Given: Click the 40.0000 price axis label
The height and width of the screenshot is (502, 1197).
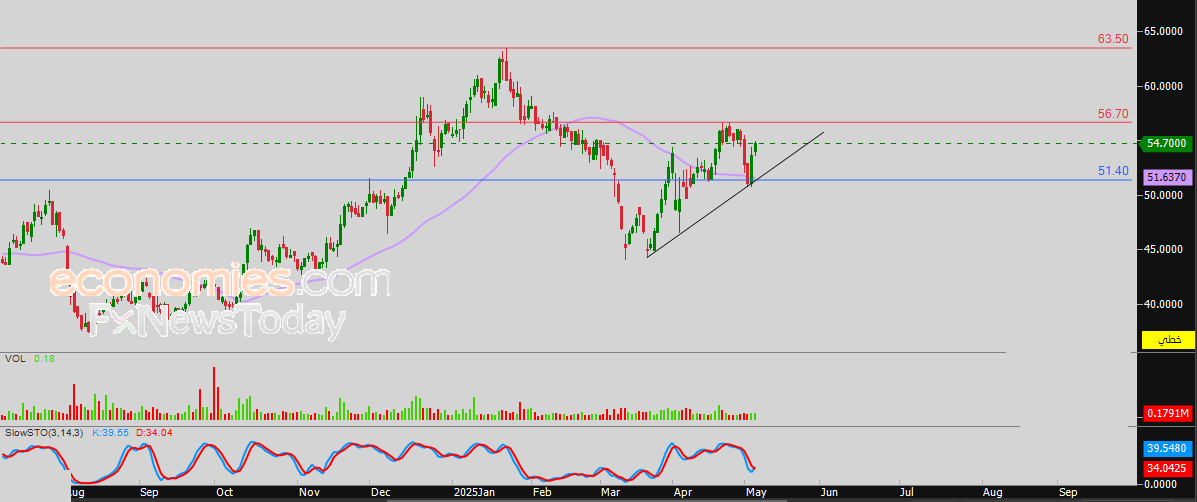Looking at the screenshot, I should (x=1164, y=304).
